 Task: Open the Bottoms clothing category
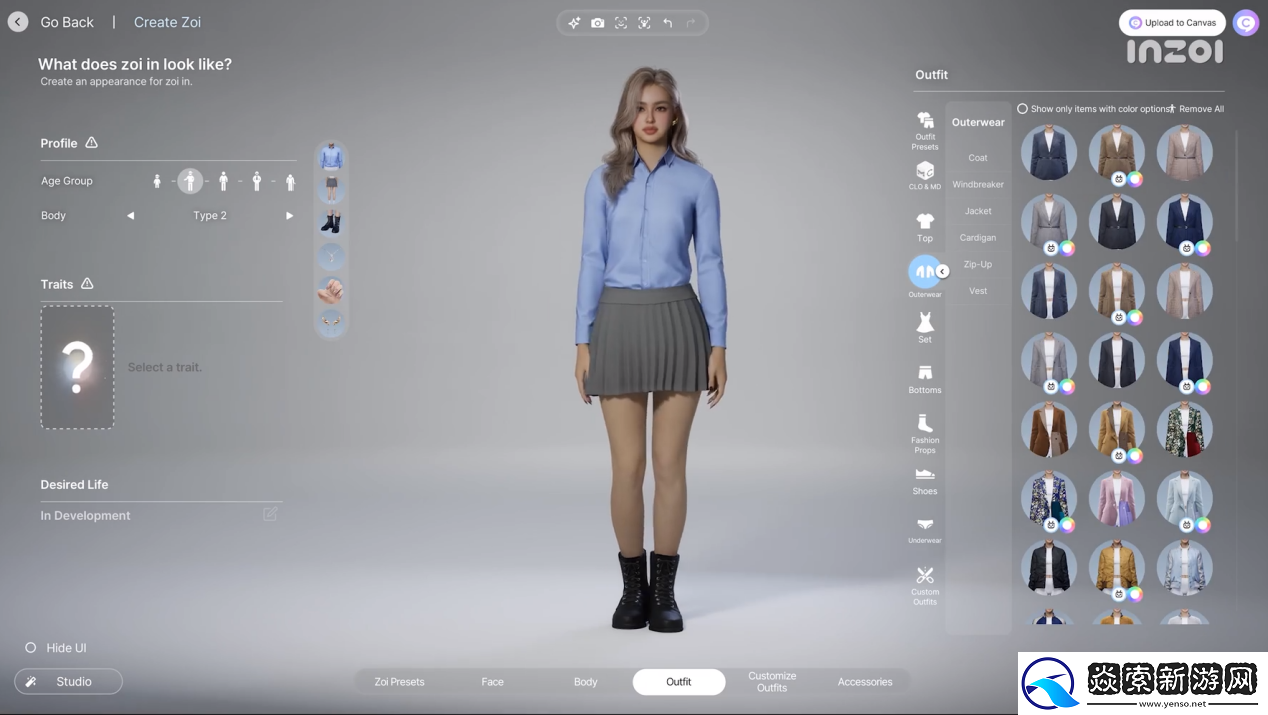pyautogui.click(x=925, y=379)
